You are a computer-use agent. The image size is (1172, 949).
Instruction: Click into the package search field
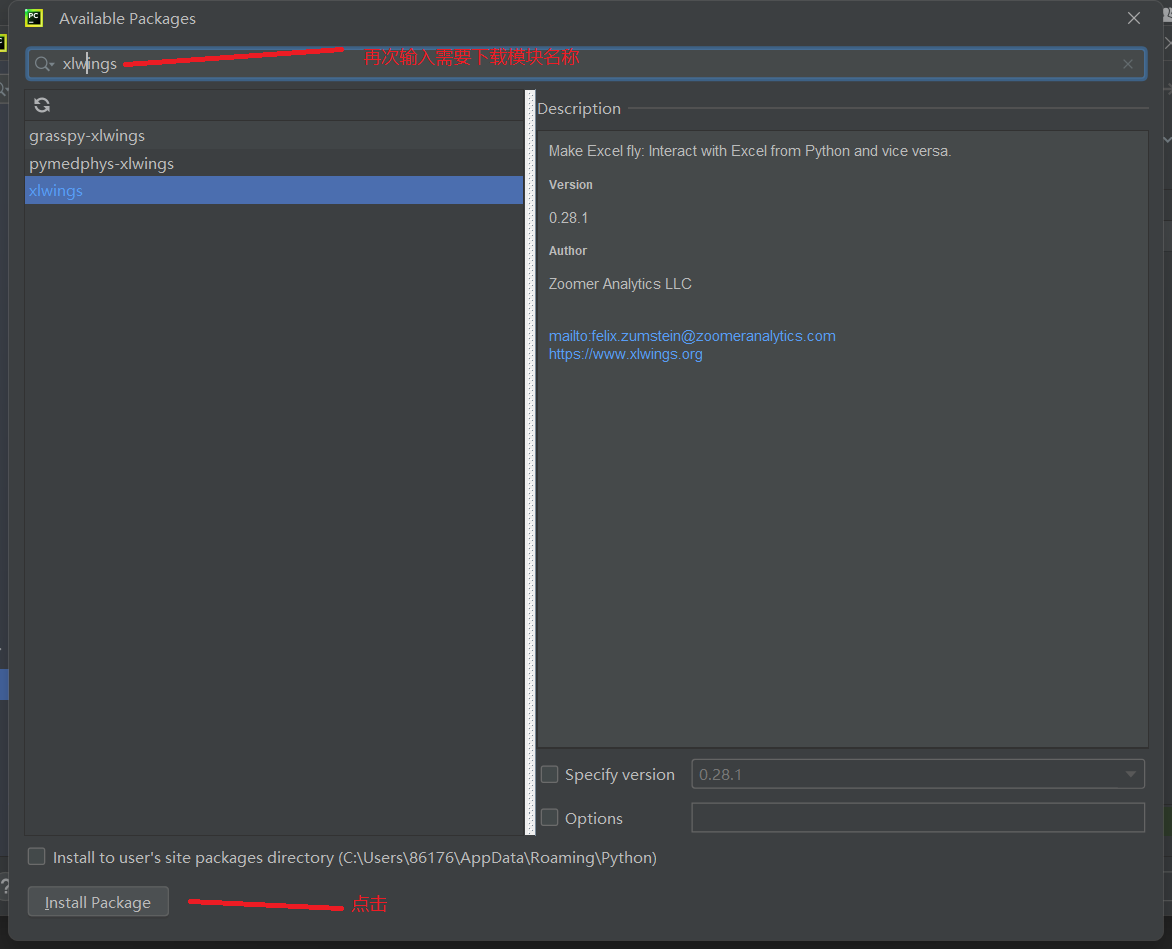(586, 64)
